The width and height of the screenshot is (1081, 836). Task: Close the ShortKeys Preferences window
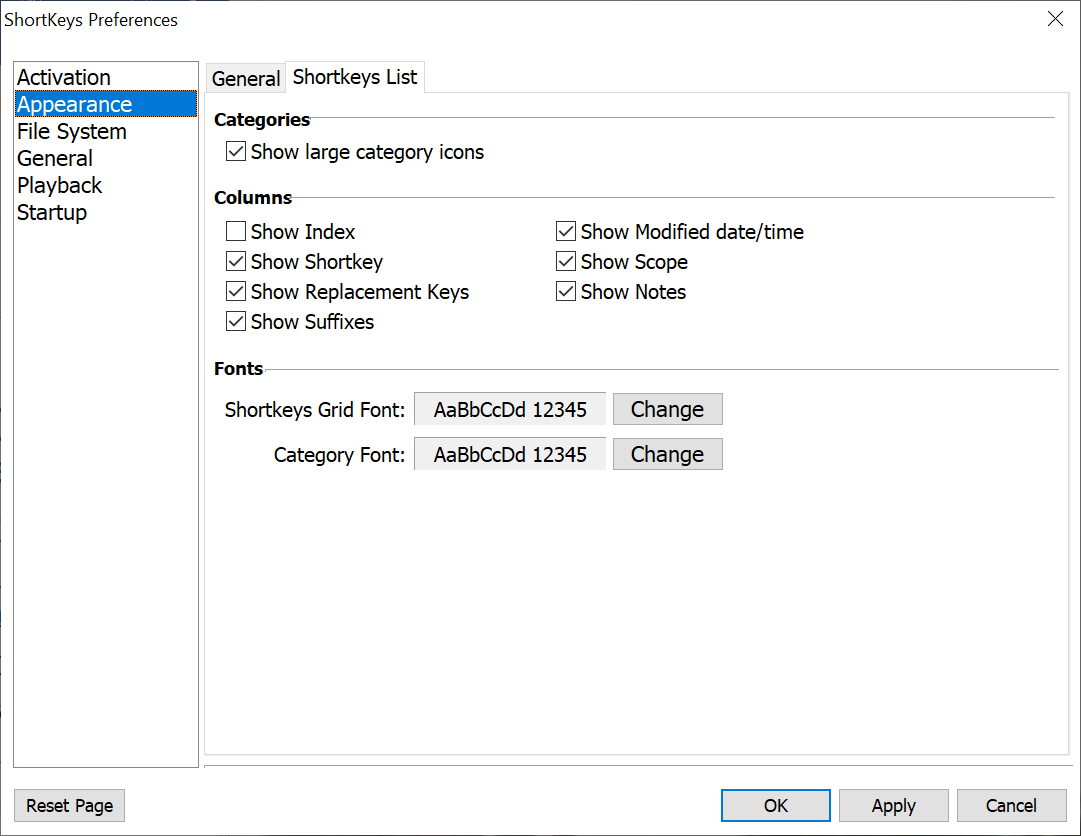1055,19
